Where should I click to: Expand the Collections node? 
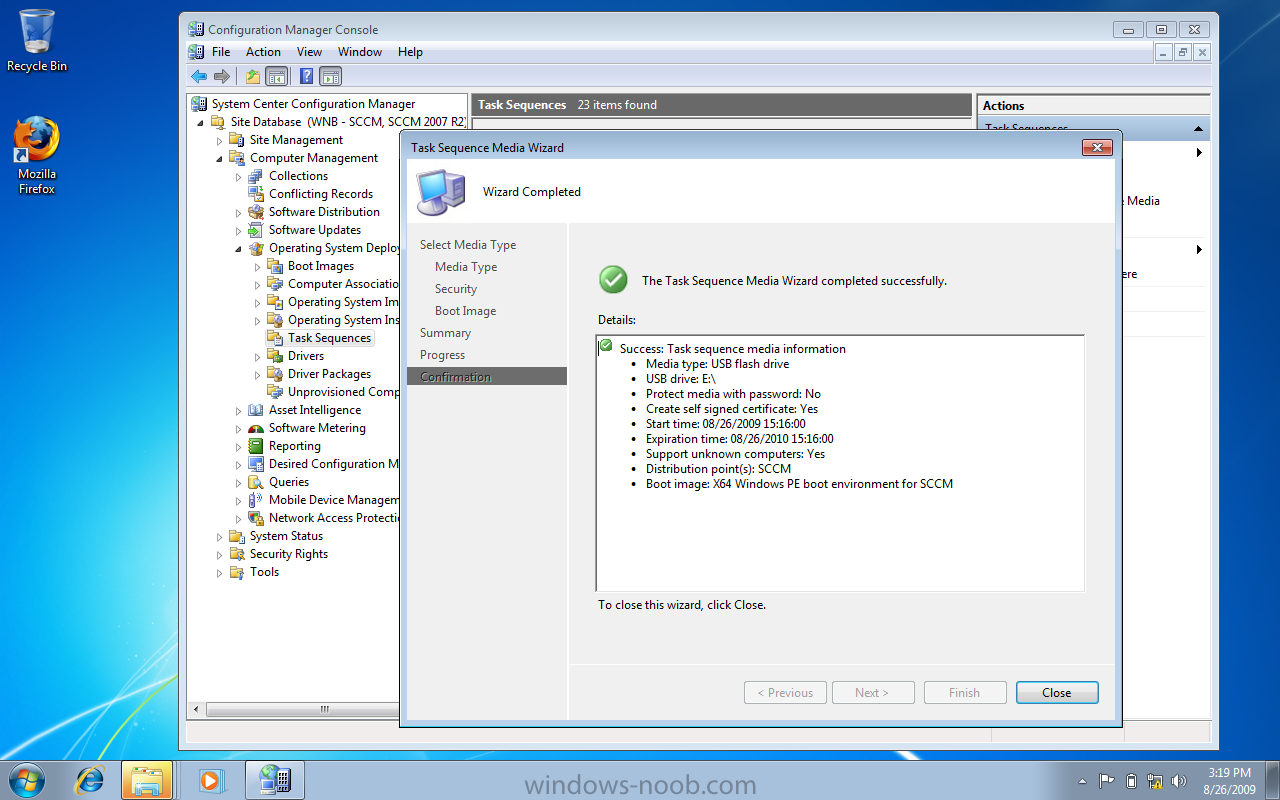[x=238, y=177]
